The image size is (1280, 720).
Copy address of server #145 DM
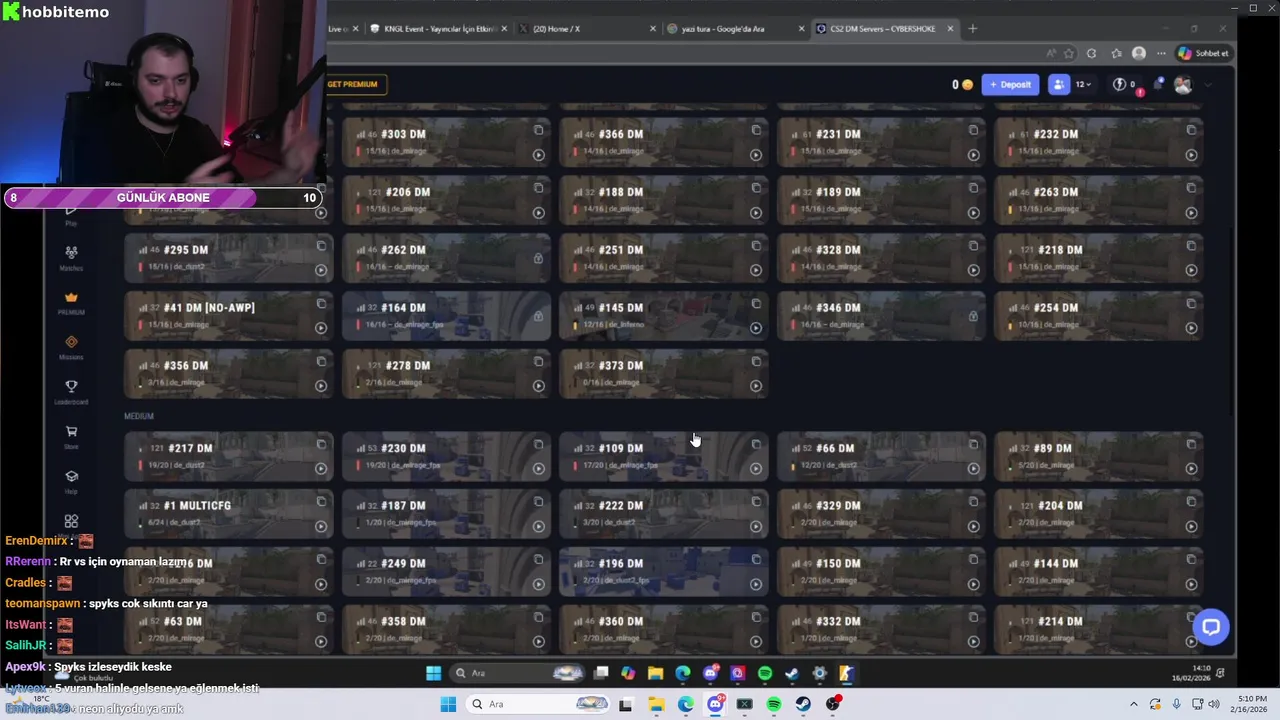pos(756,304)
